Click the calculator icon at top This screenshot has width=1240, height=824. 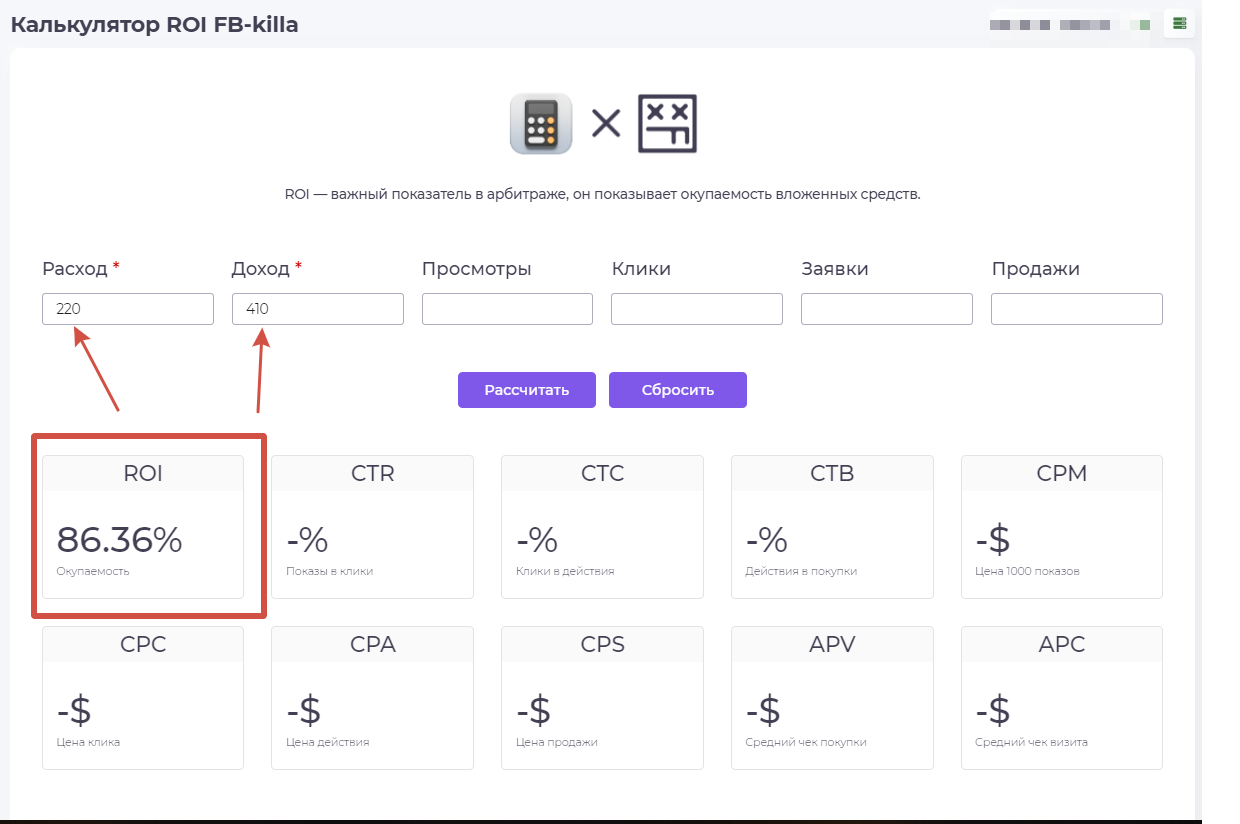[541, 124]
